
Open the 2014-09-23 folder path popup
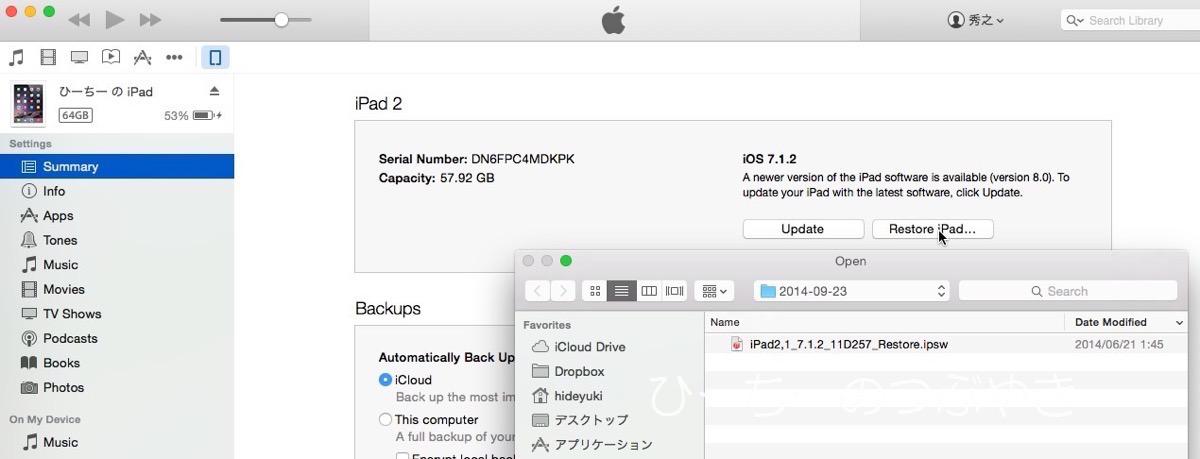click(851, 291)
